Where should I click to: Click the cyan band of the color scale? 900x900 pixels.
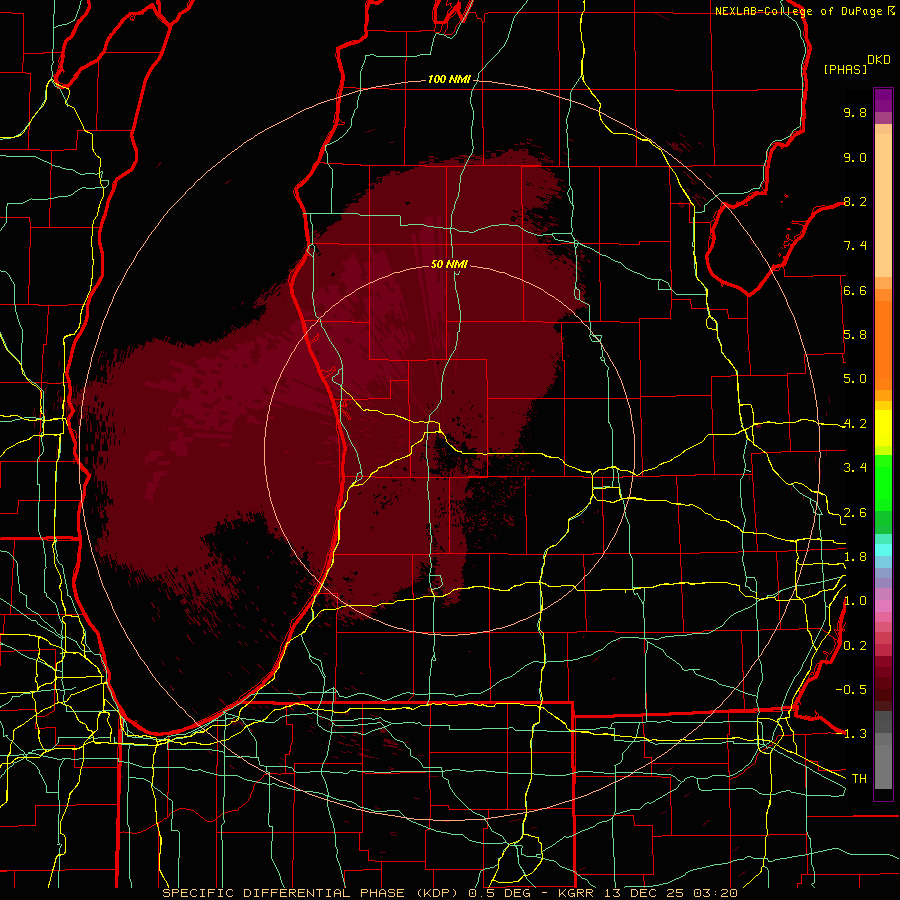(883, 550)
